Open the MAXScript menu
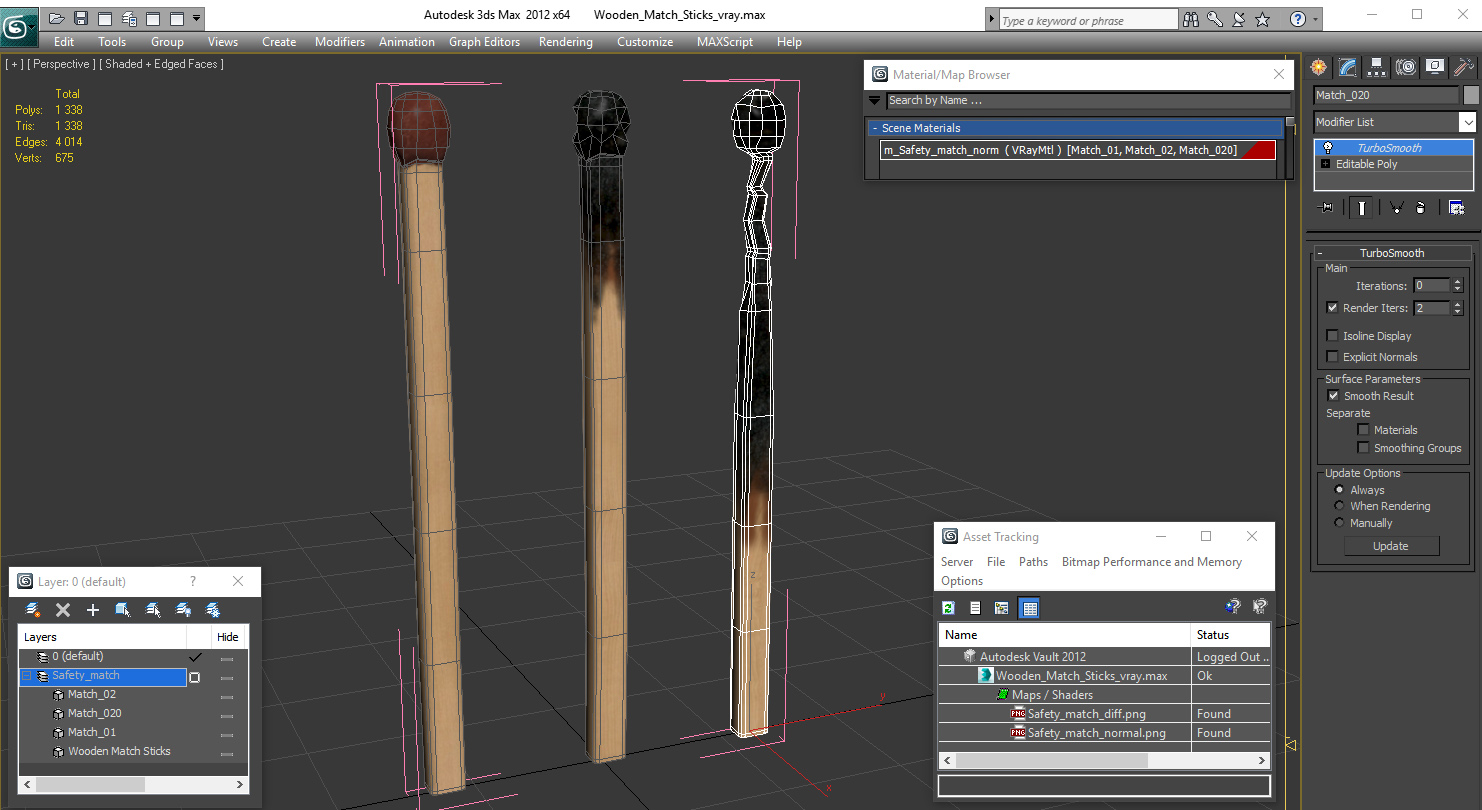This screenshot has height=810, width=1482. click(x=725, y=42)
